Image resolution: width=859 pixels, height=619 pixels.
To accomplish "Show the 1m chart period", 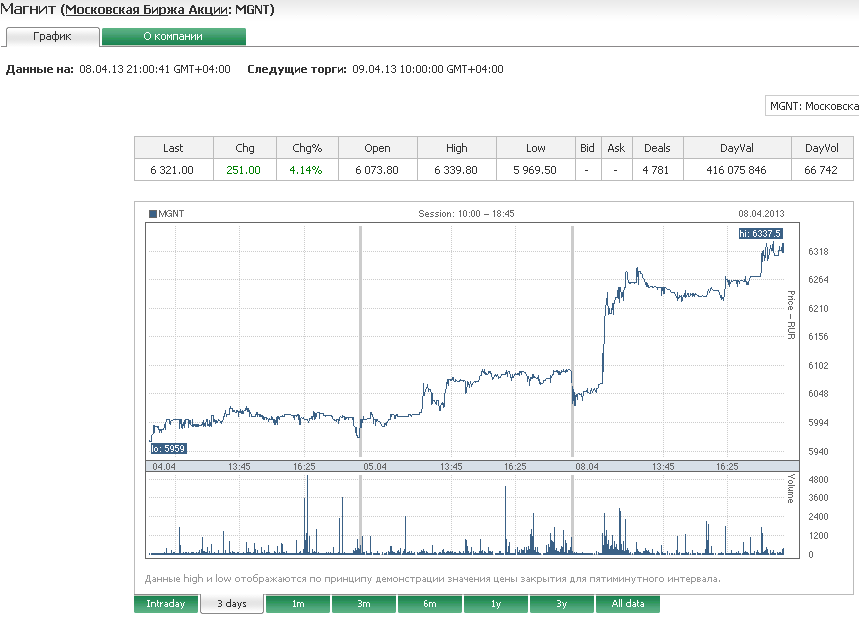I will click(x=298, y=604).
